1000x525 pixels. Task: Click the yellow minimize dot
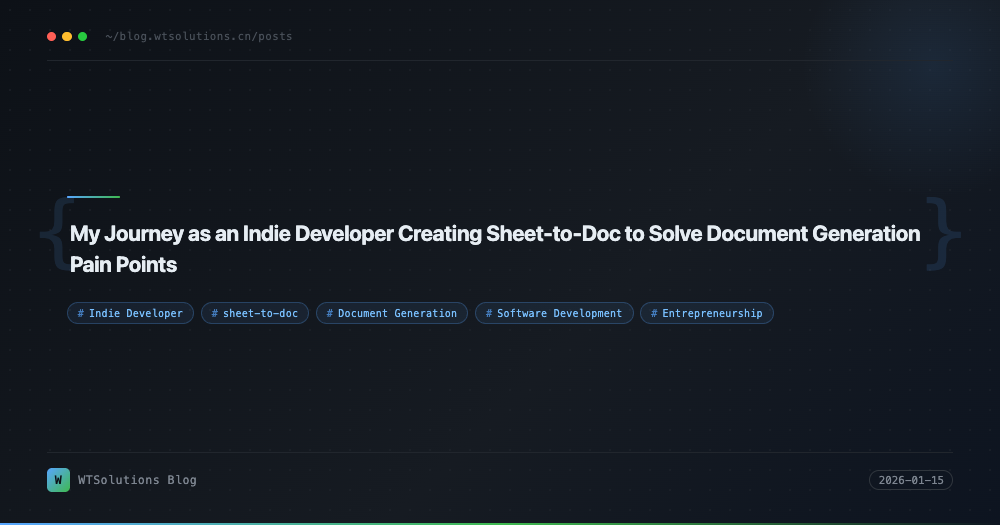pyautogui.click(x=67, y=36)
